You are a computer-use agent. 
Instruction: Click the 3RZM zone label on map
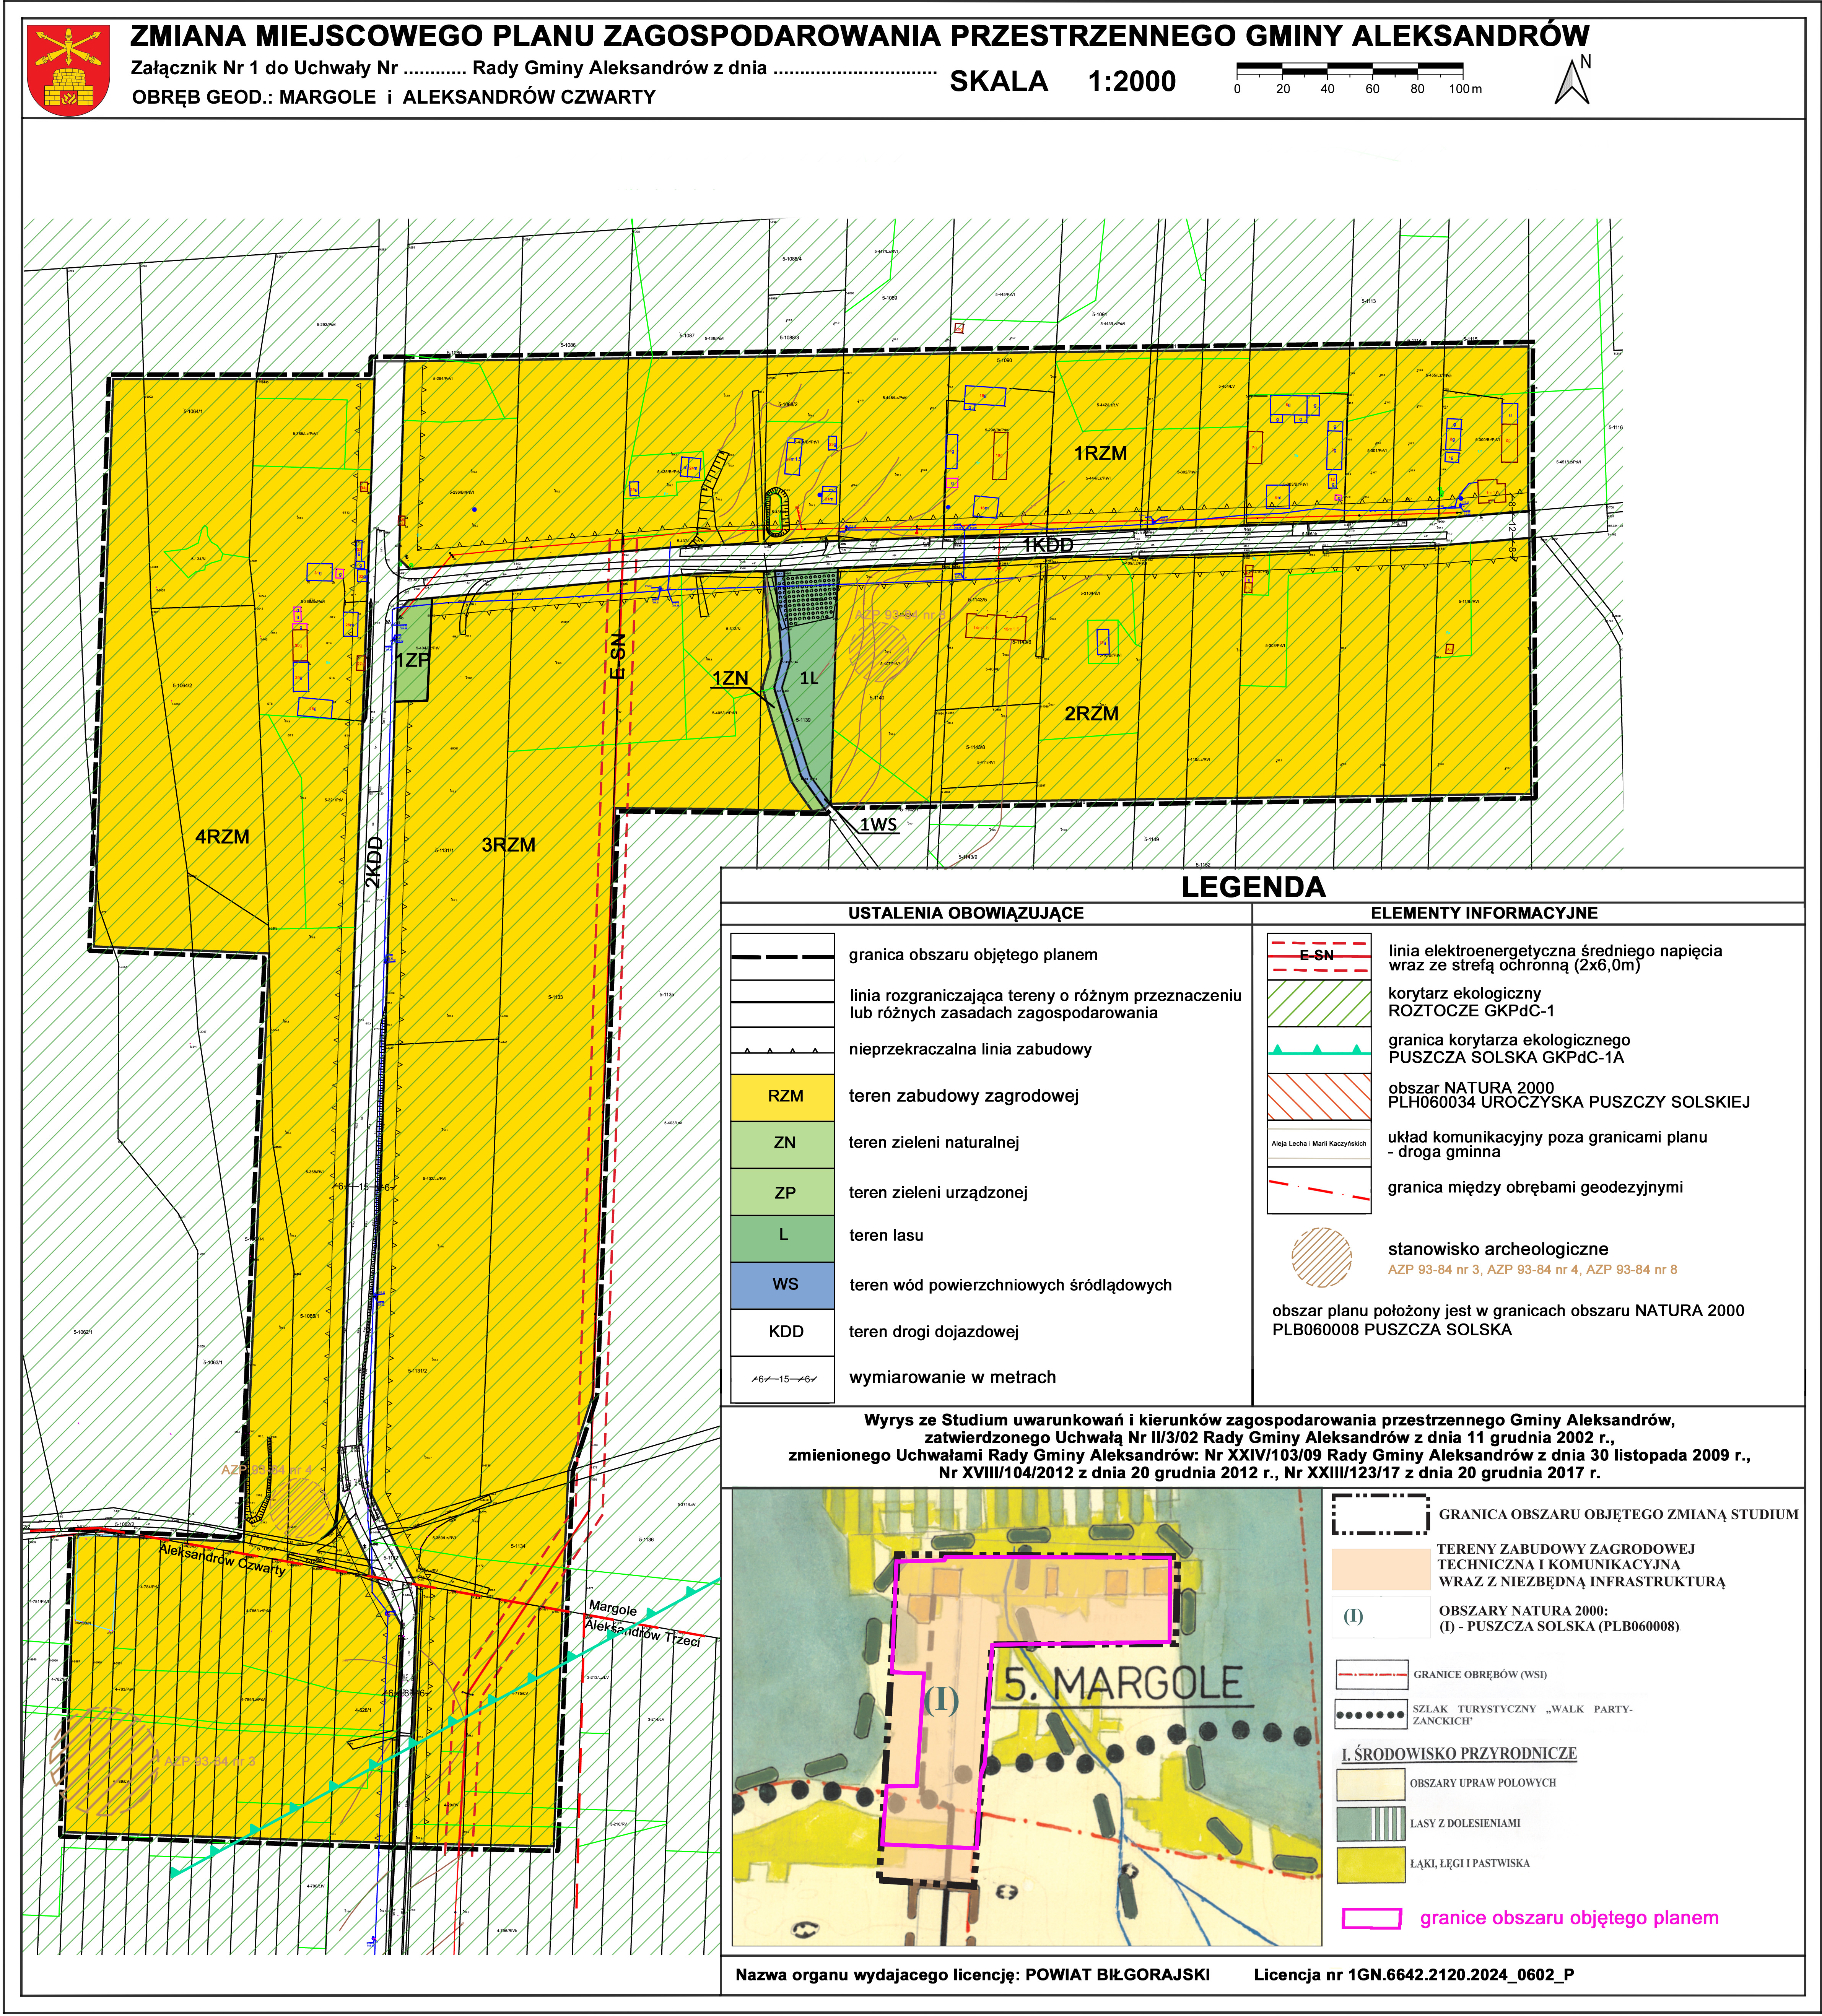point(508,845)
